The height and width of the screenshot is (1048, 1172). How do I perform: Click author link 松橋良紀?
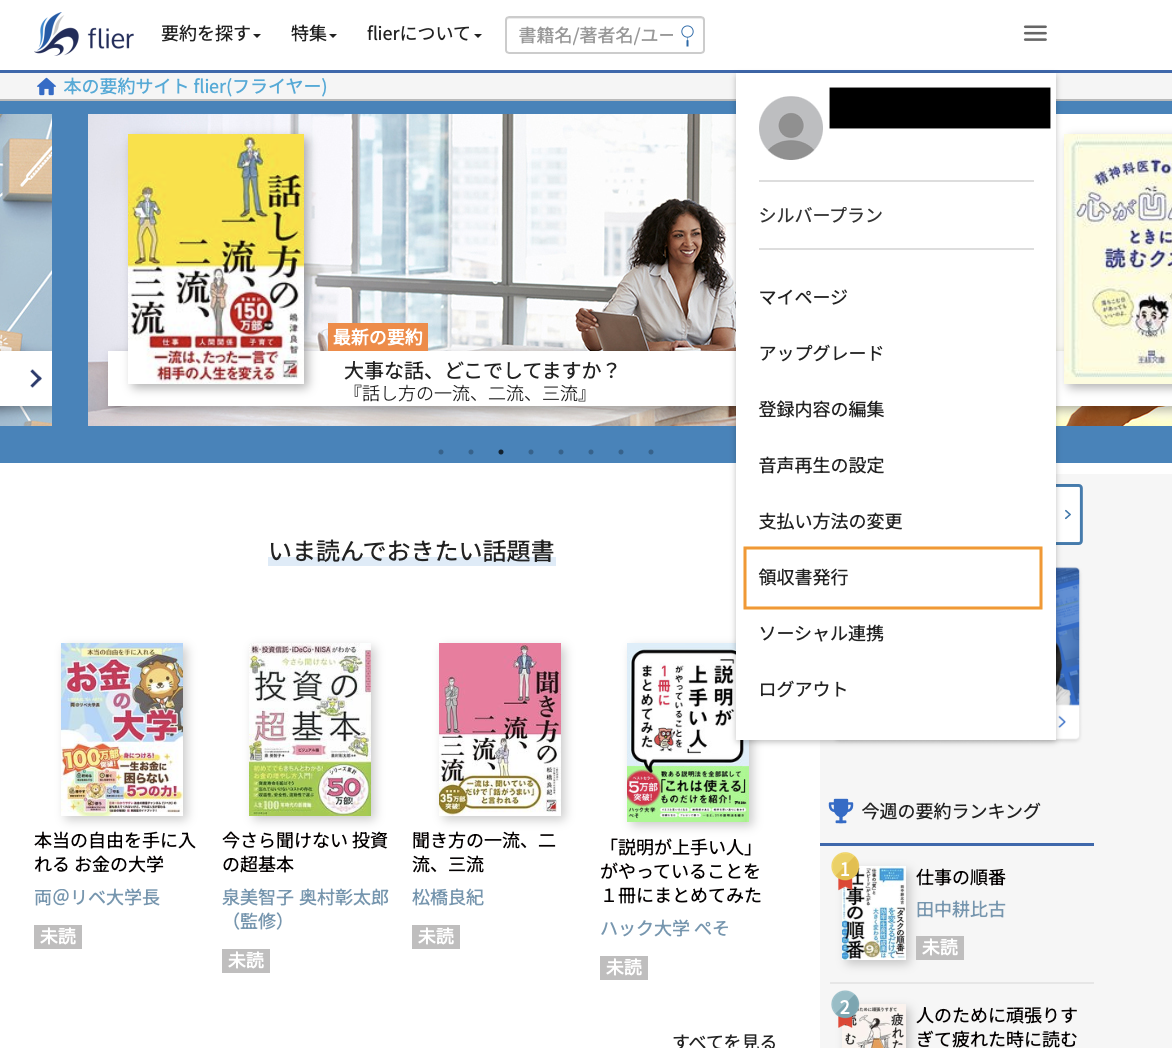tap(448, 897)
